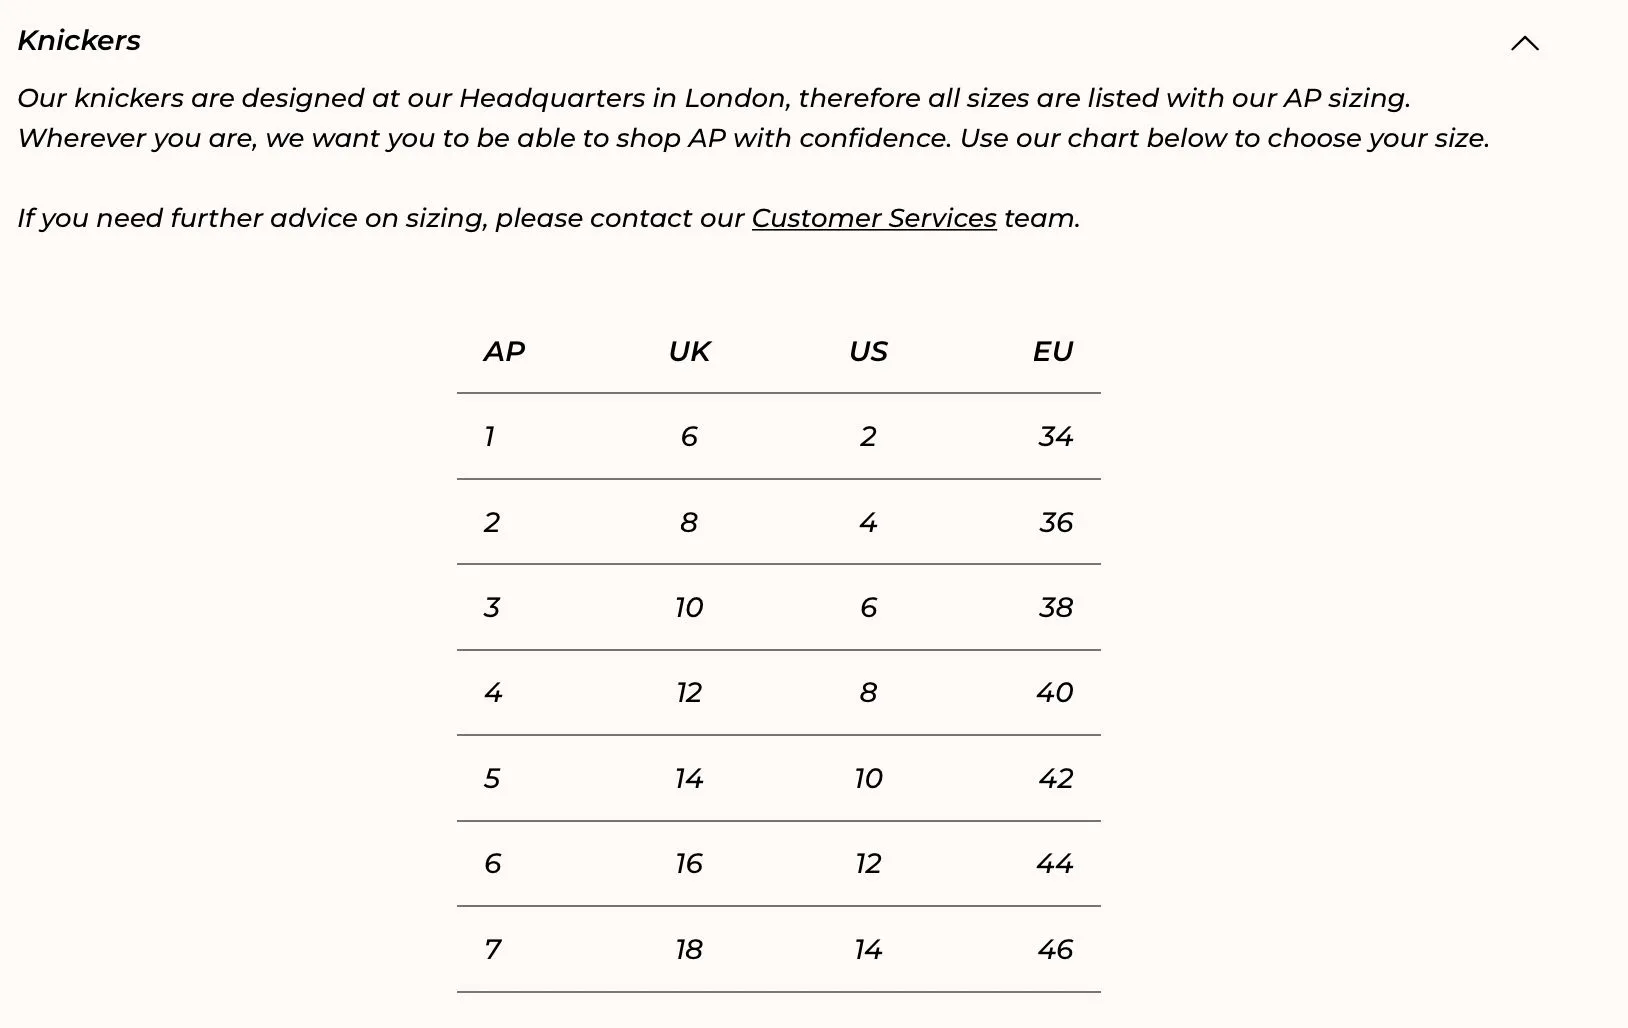Select EU size 38 cell

(1055, 608)
